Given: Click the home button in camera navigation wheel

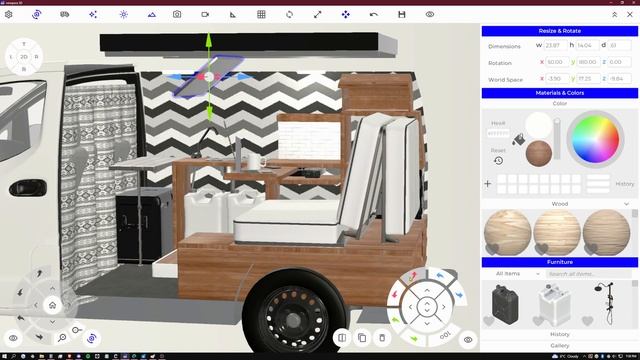Looking at the screenshot, I should coord(52,305).
